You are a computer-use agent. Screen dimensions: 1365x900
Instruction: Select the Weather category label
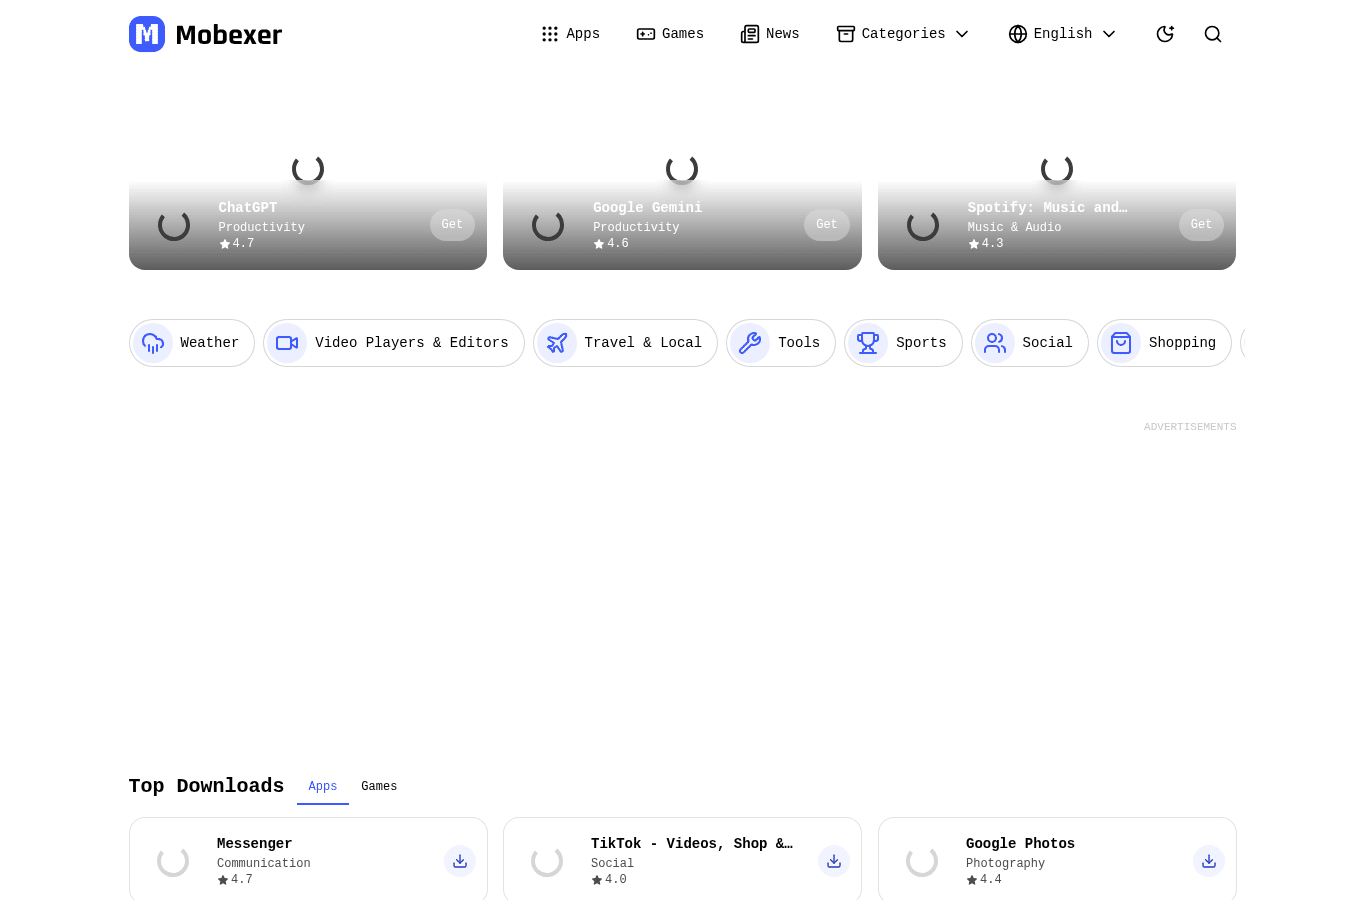click(209, 343)
